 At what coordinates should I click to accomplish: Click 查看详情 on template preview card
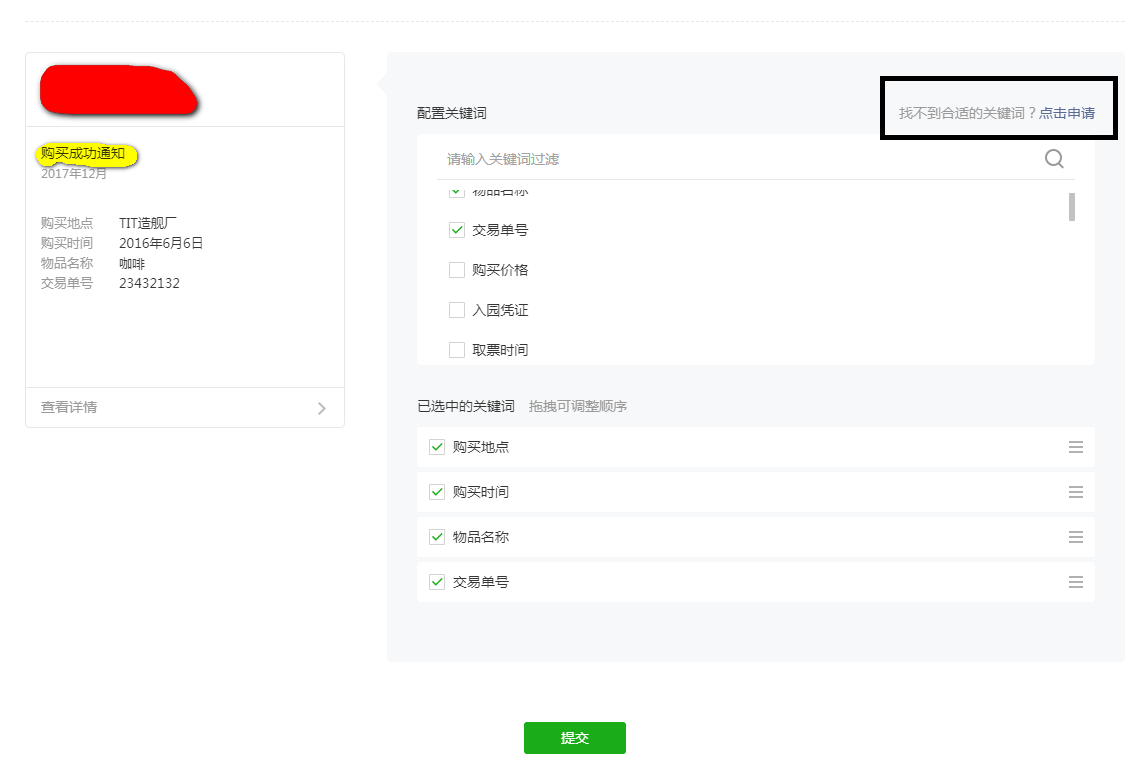69,408
